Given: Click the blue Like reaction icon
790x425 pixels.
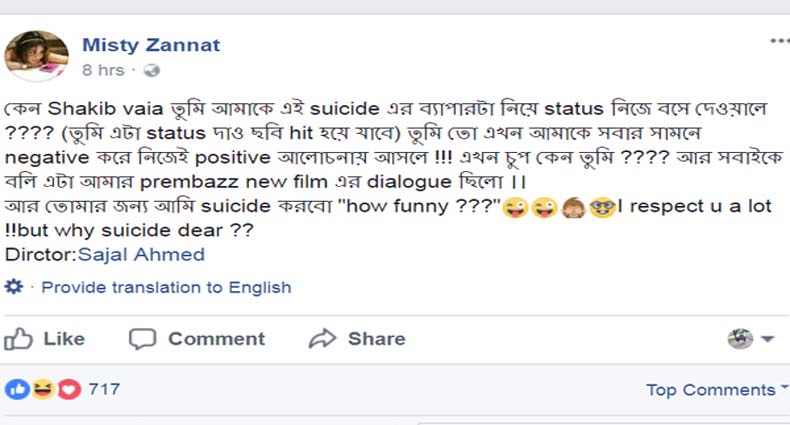Looking at the screenshot, I should point(17,389).
